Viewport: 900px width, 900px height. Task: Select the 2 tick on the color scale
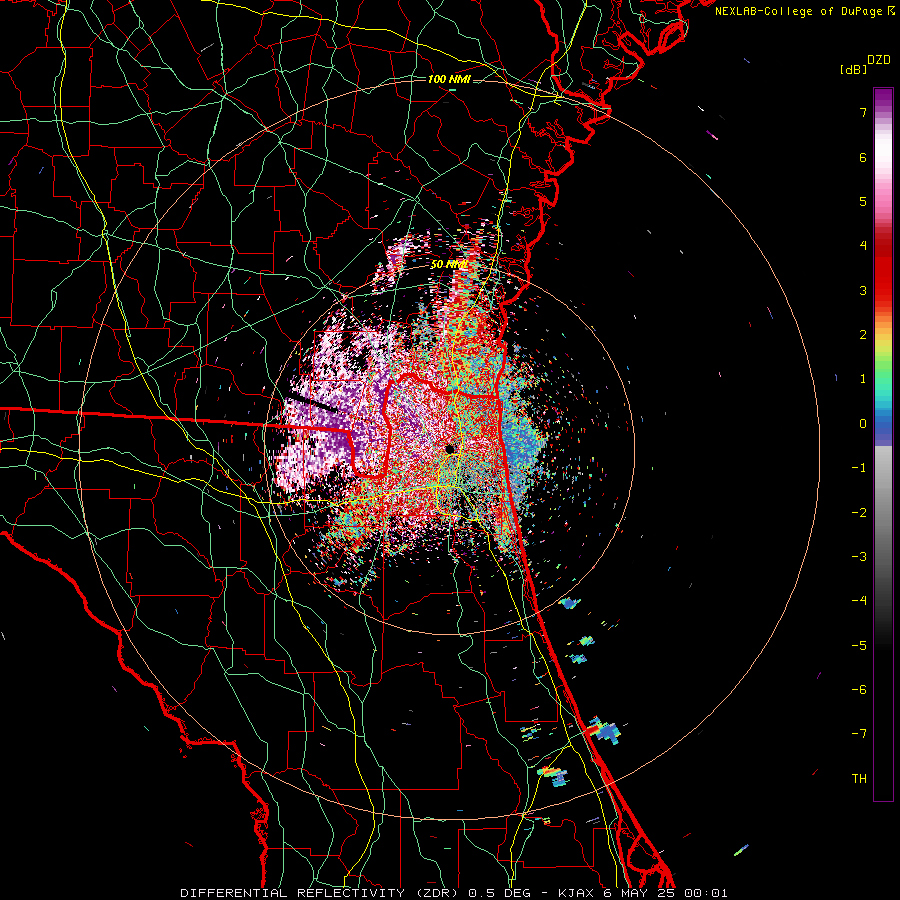(x=863, y=335)
